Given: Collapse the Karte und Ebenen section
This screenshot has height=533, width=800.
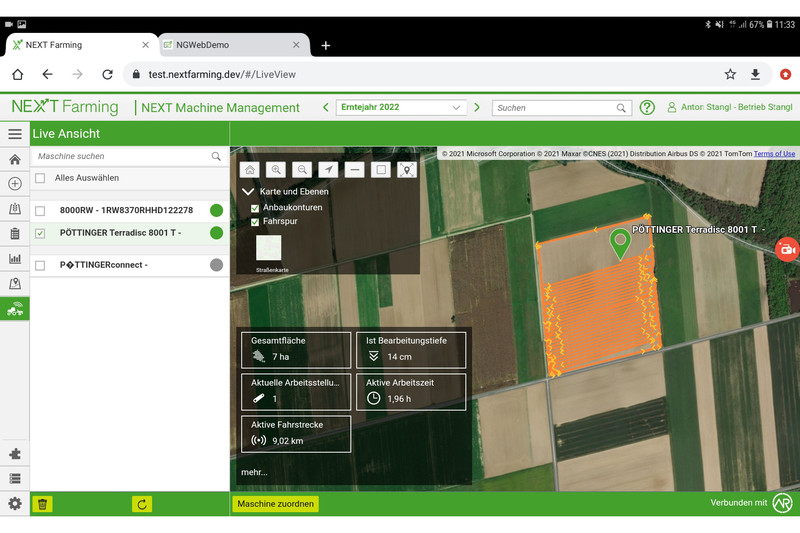Looking at the screenshot, I should click(248, 192).
